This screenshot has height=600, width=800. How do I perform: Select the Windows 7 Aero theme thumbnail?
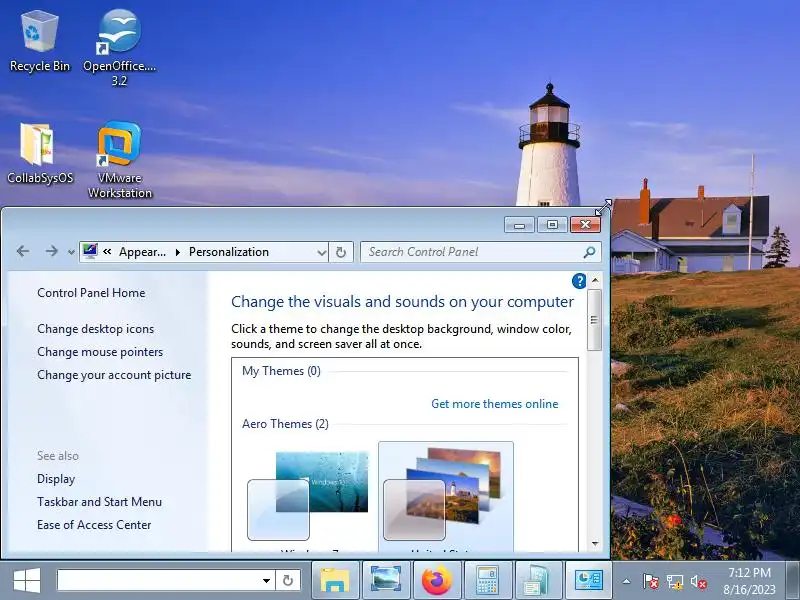(x=308, y=496)
